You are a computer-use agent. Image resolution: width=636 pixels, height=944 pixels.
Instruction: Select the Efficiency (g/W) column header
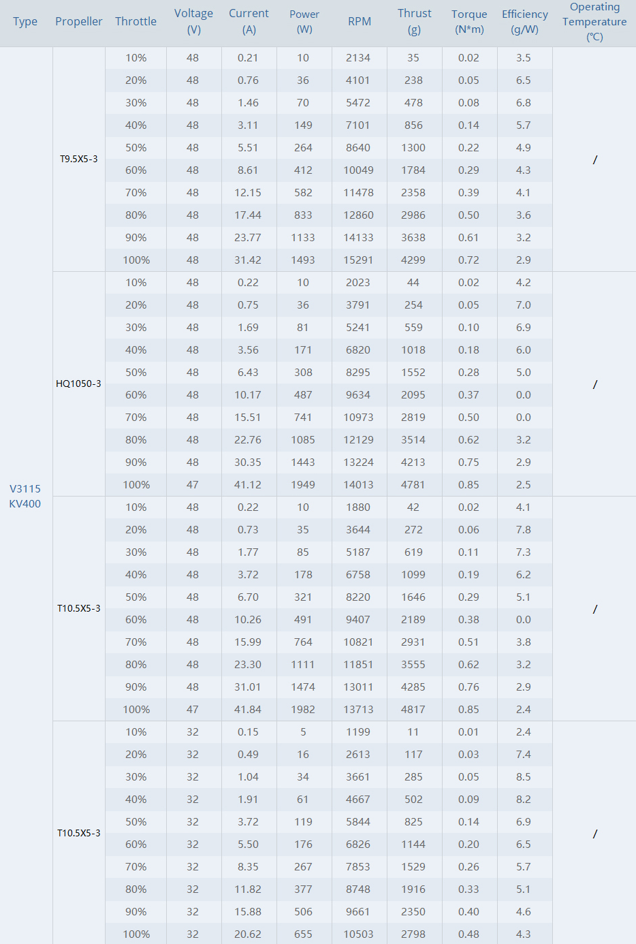(x=524, y=21)
